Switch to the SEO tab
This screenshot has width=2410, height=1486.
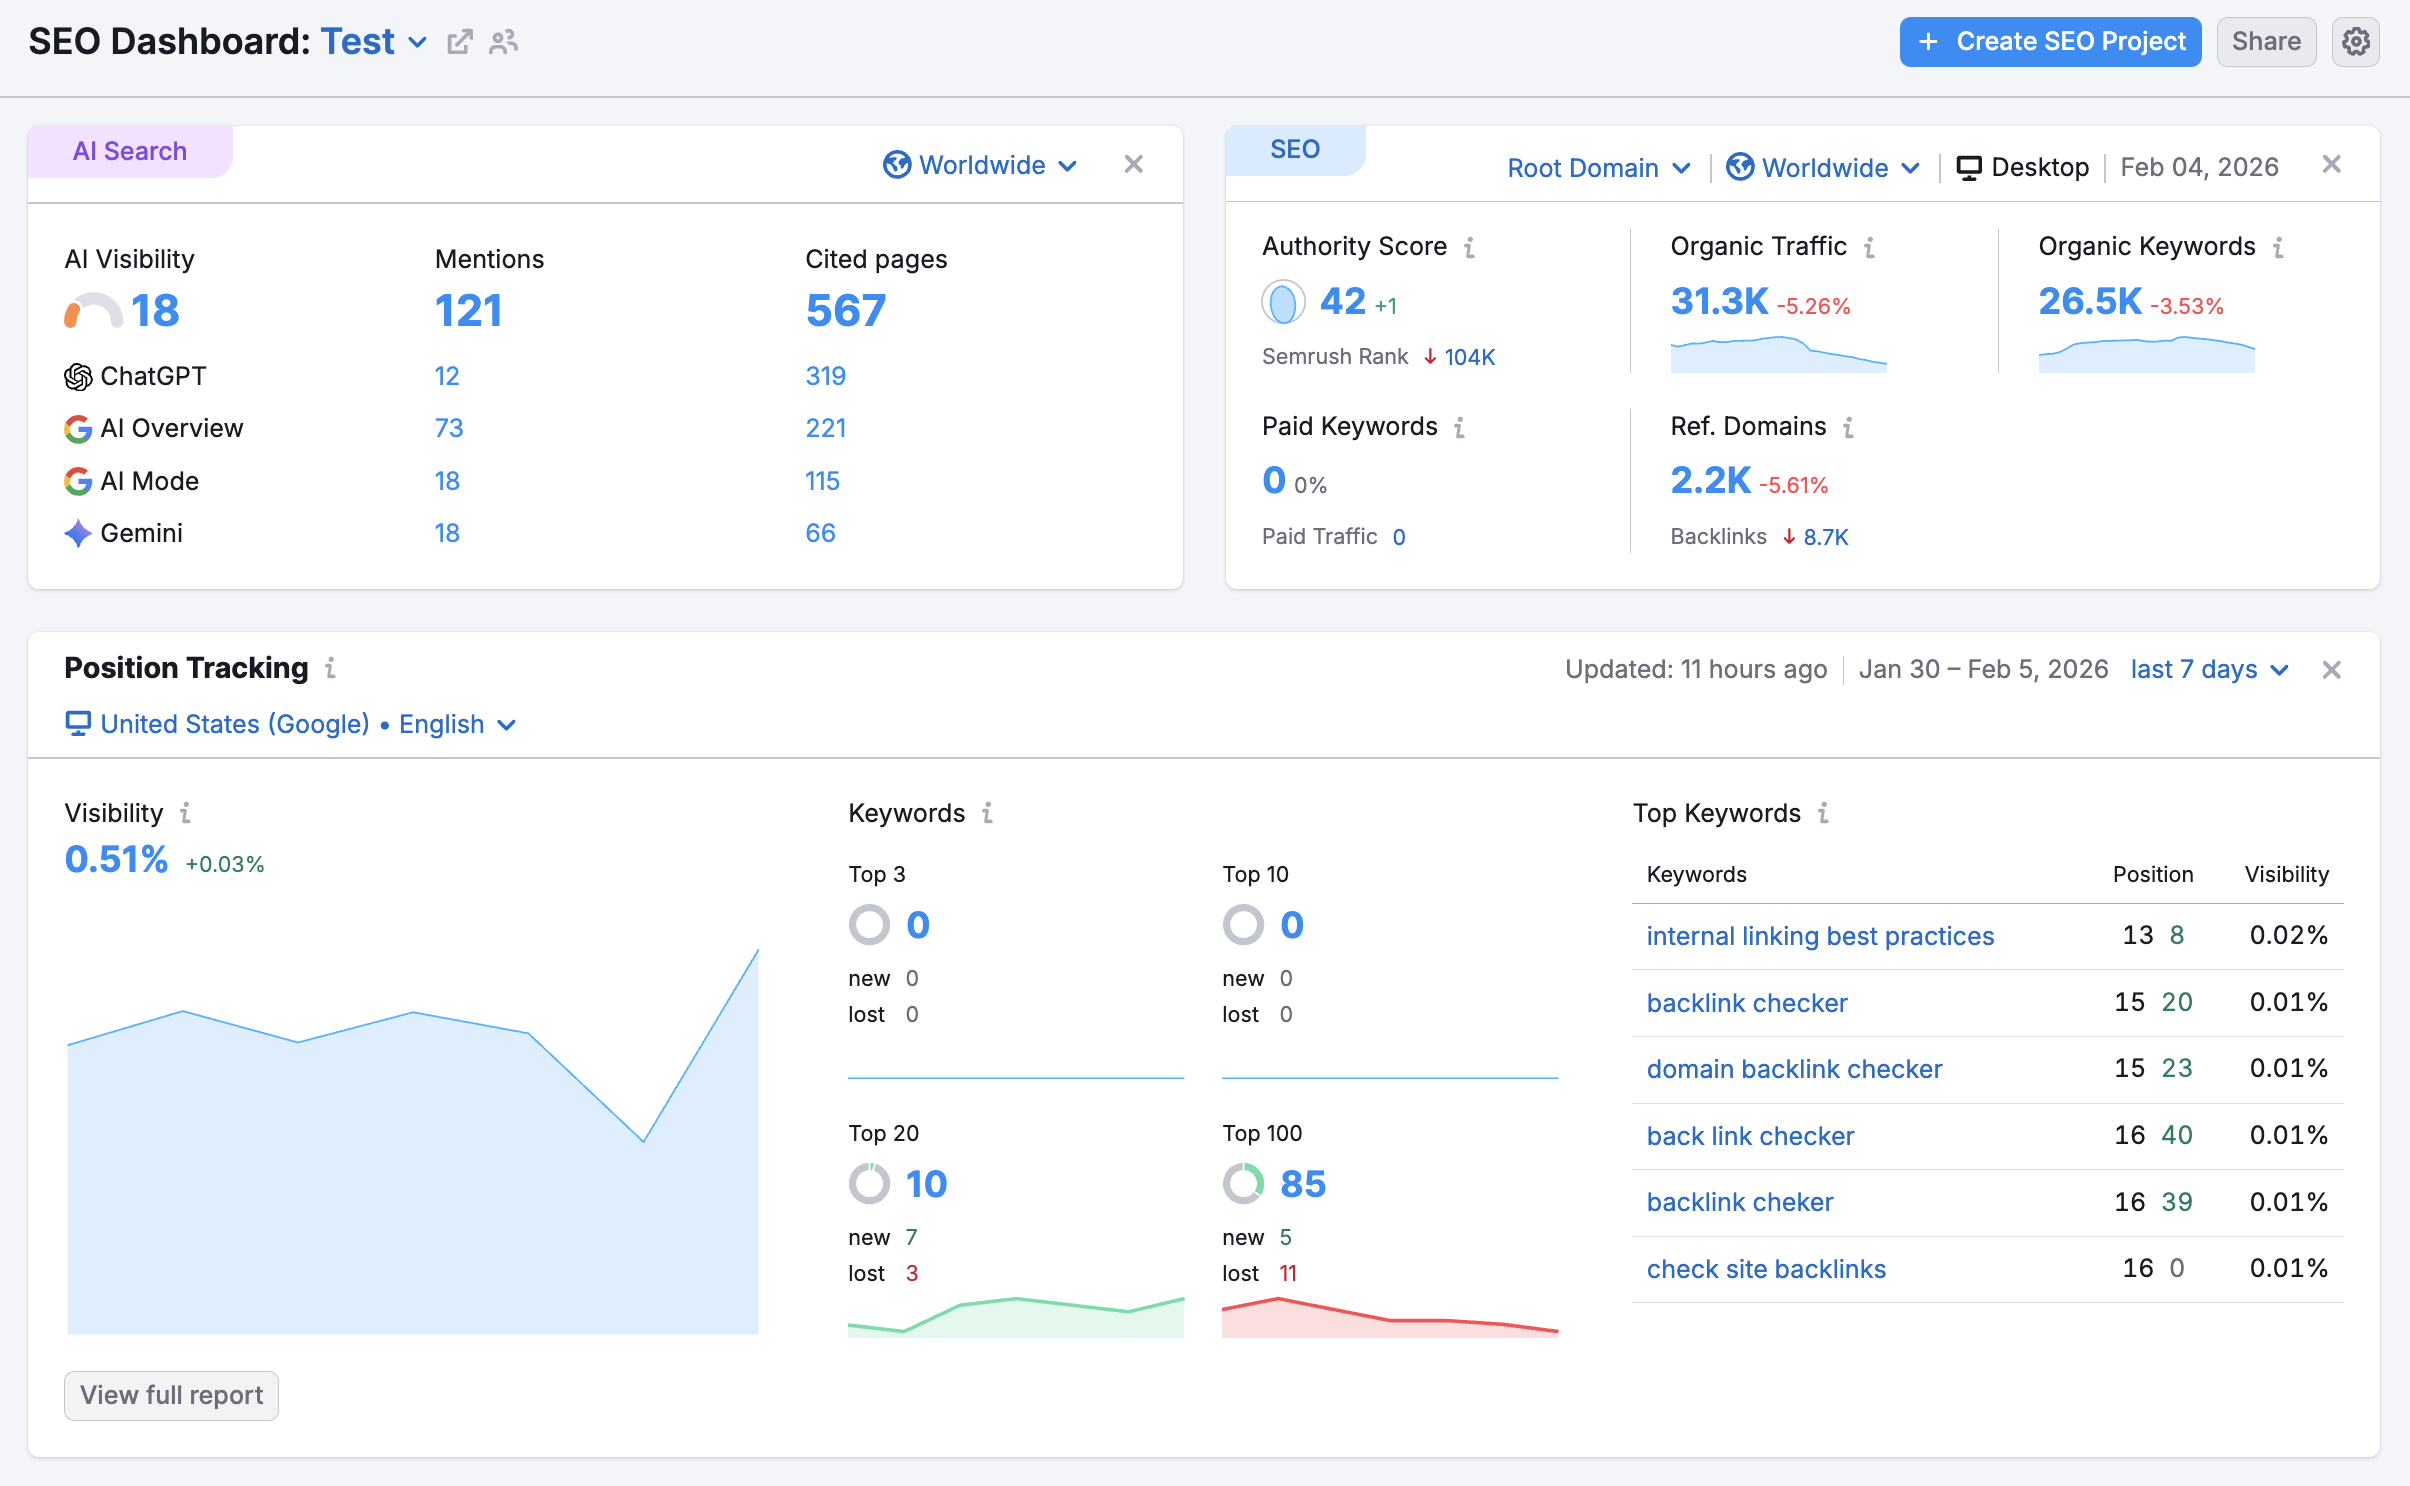(1294, 148)
